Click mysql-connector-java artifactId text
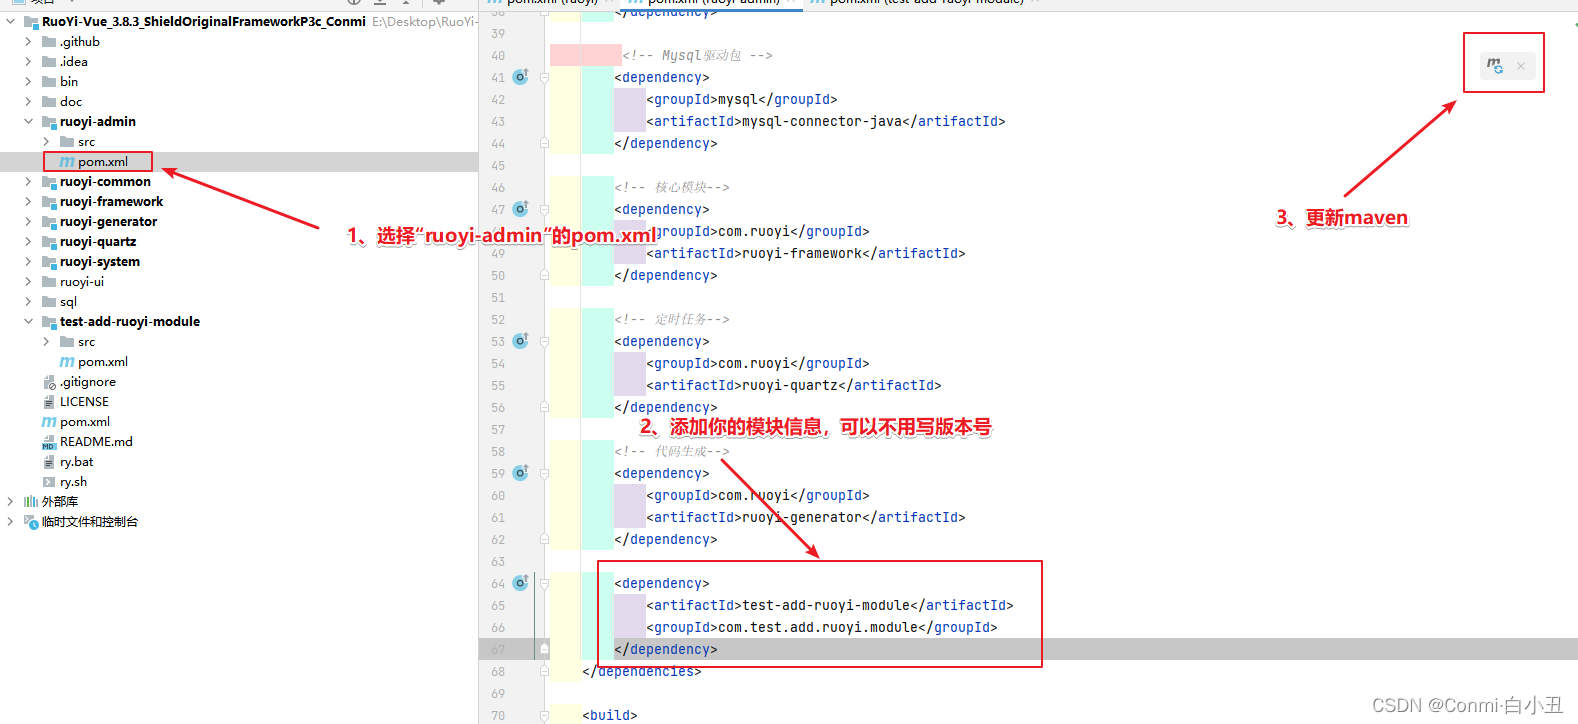 (822, 121)
